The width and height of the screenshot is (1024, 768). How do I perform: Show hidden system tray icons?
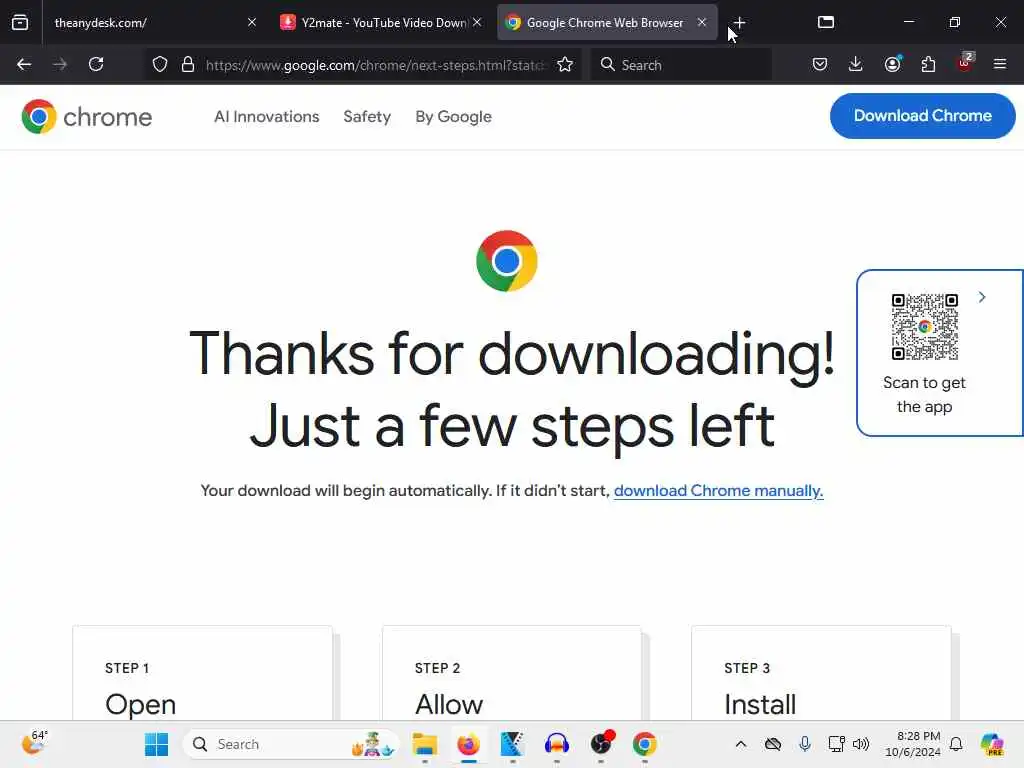click(741, 744)
